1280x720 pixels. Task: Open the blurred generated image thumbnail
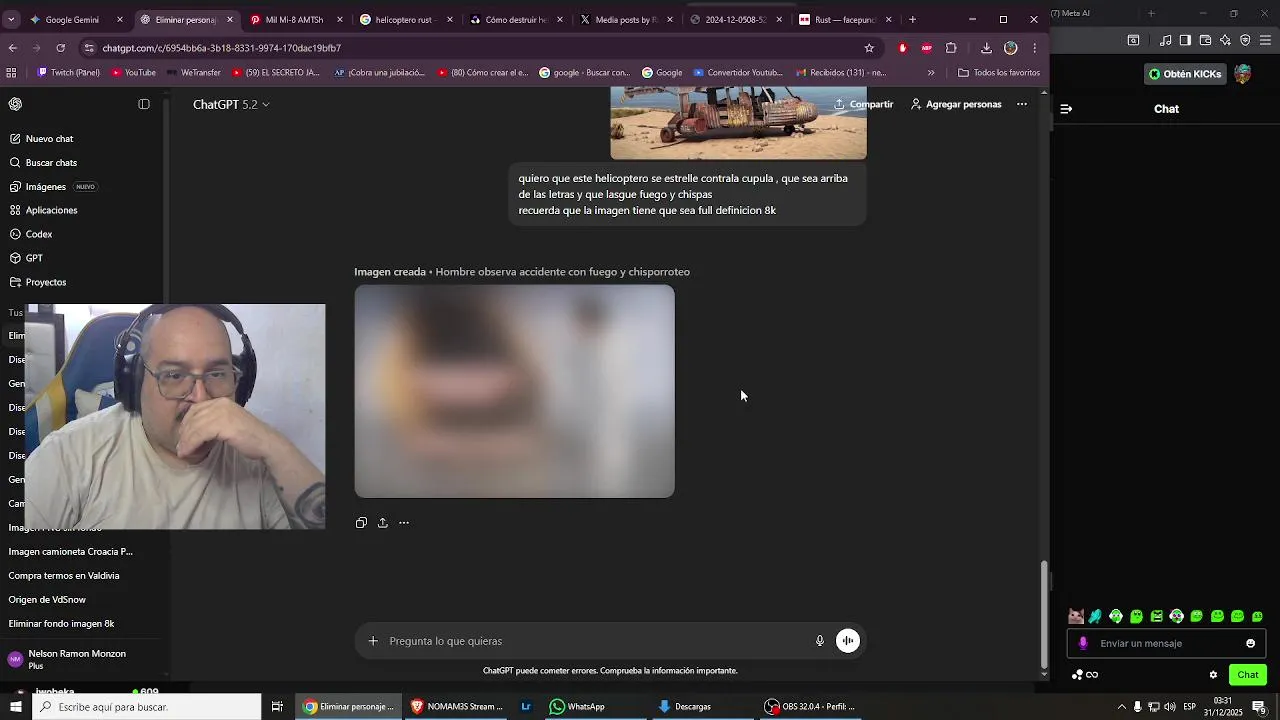tap(514, 391)
